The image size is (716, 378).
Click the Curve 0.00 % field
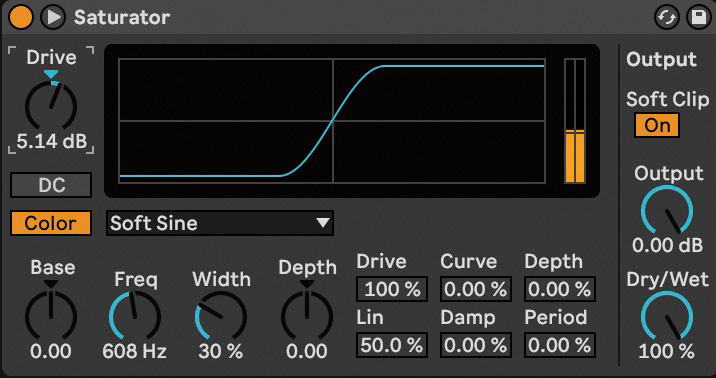[476, 289]
